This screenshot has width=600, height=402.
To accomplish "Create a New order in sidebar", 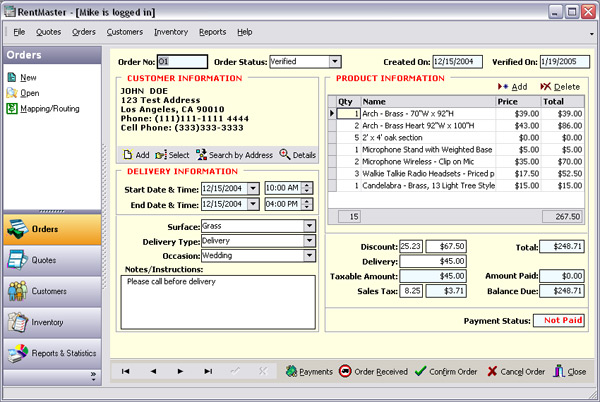I will 22,78.
